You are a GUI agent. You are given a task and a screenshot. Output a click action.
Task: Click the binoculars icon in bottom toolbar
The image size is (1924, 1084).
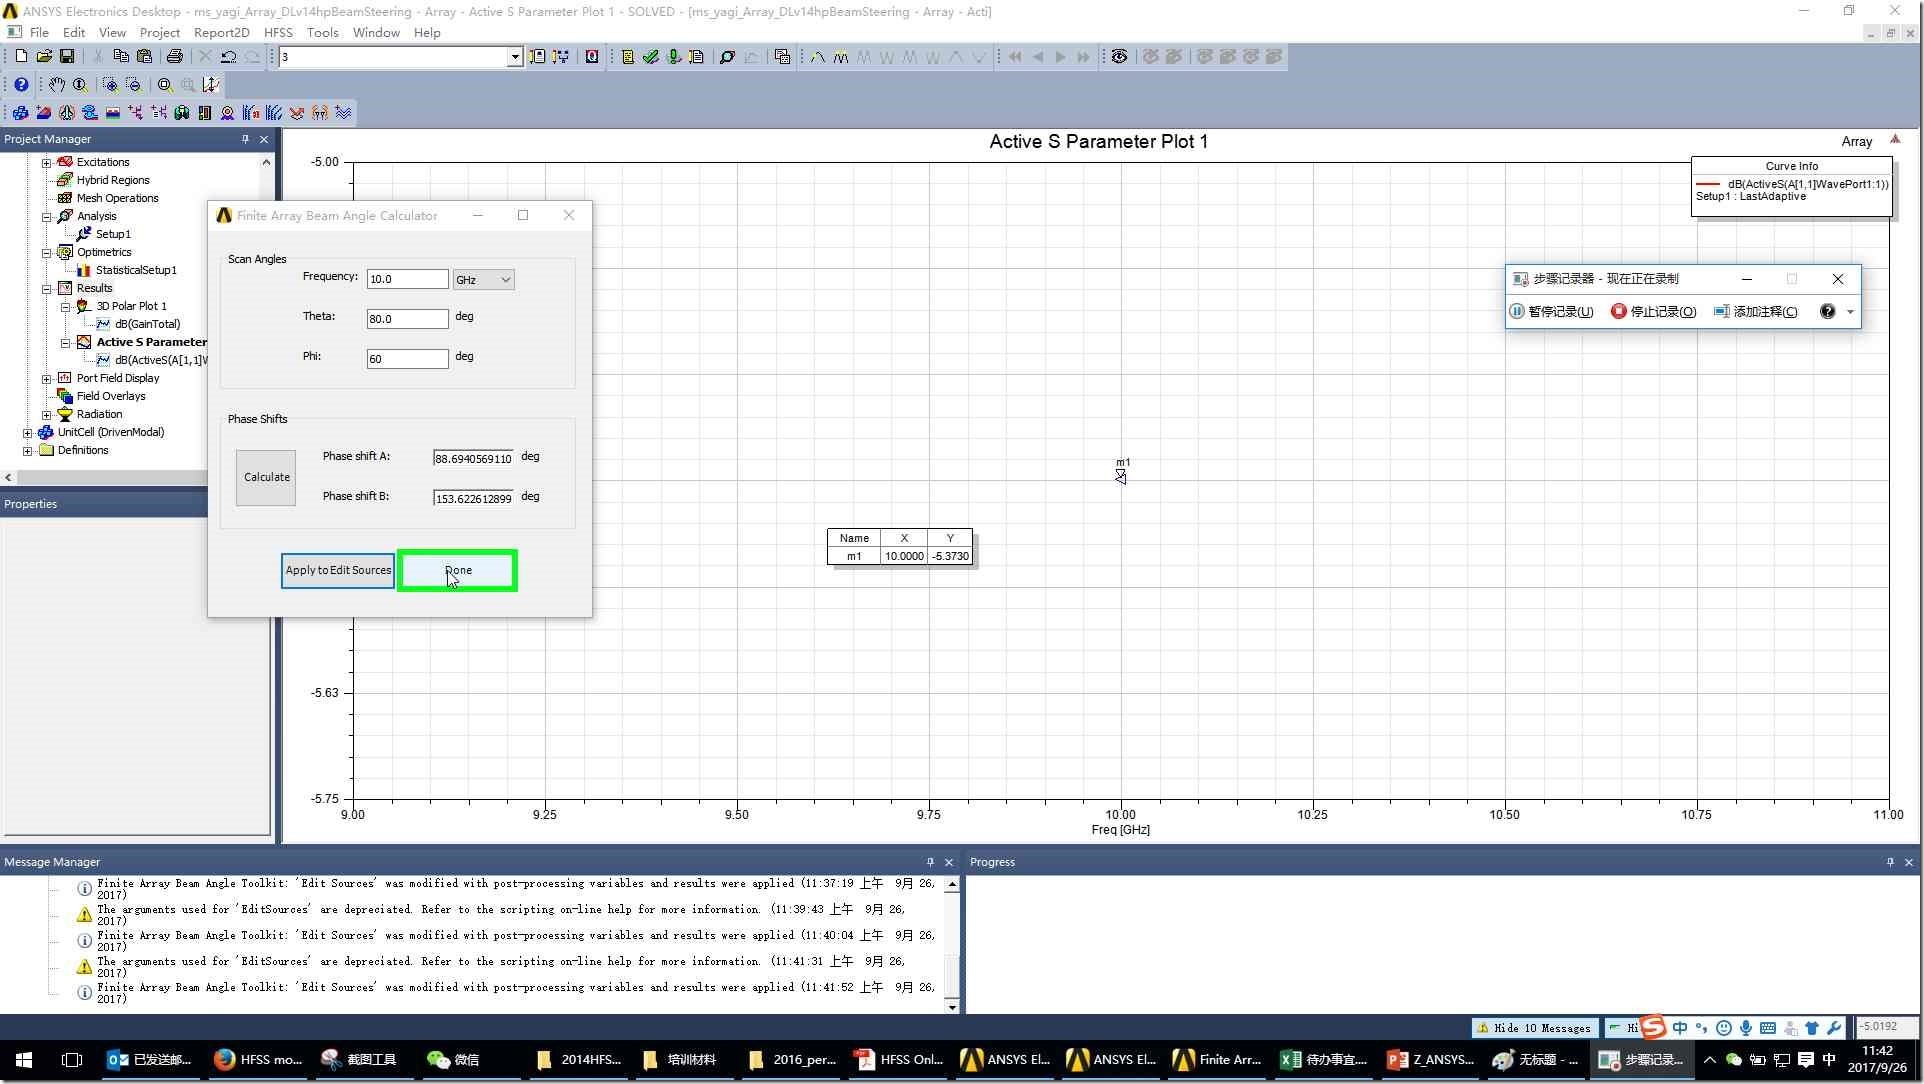click(x=182, y=113)
